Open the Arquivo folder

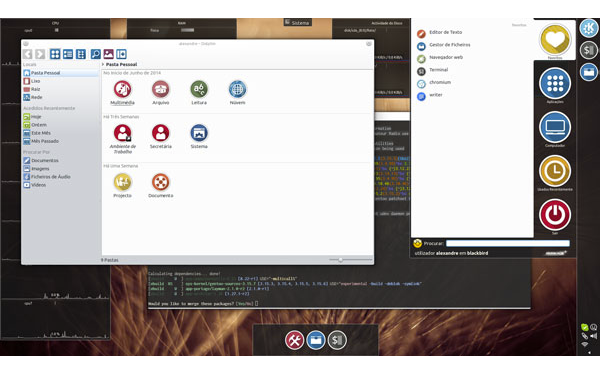click(x=161, y=93)
